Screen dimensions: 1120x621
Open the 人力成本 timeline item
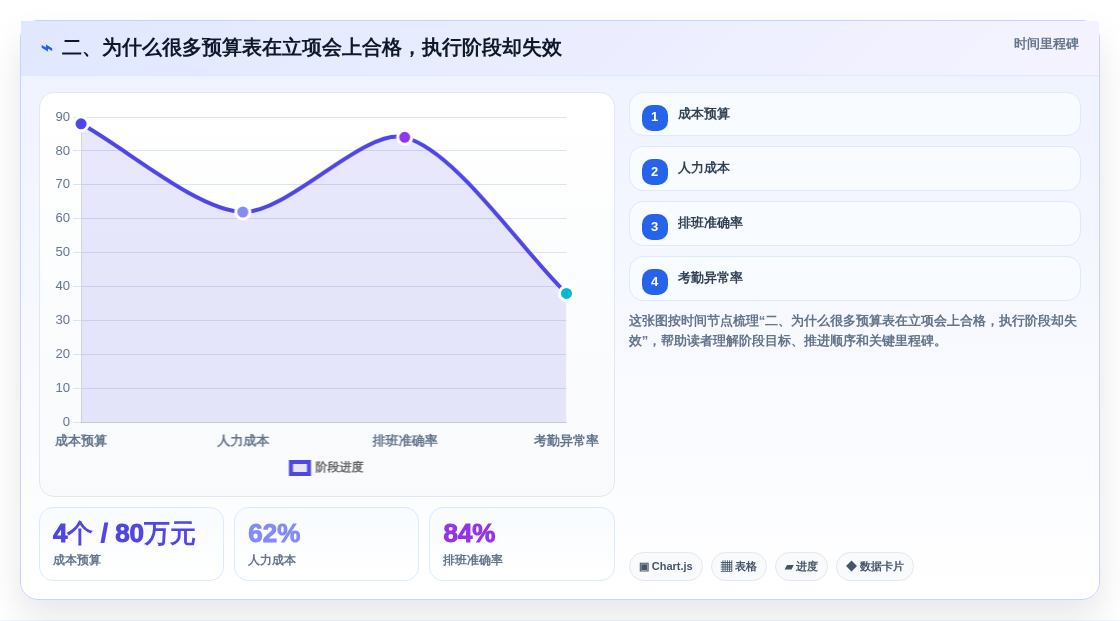[854, 169]
